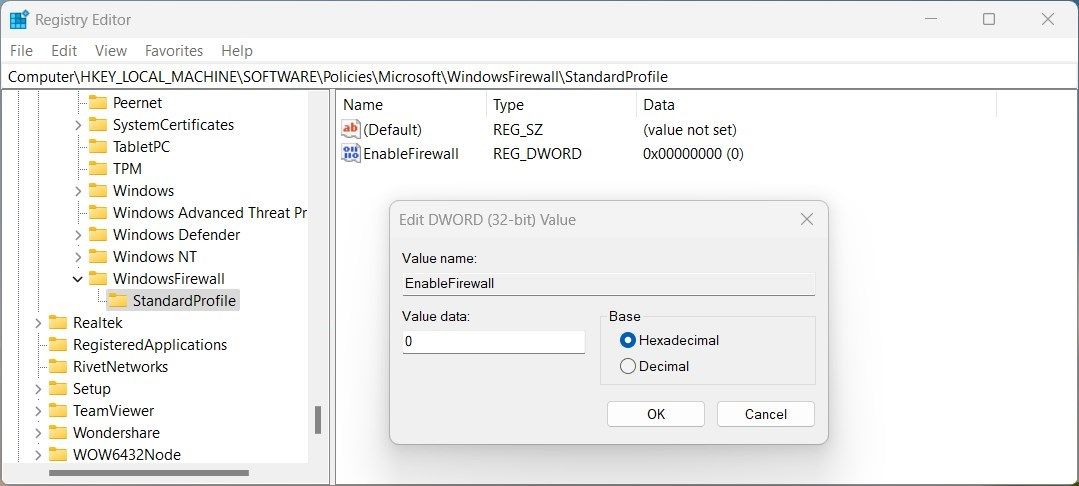Select the TeamViewer folder icon
This screenshot has width=1079, height=486.
coord(58,412)
